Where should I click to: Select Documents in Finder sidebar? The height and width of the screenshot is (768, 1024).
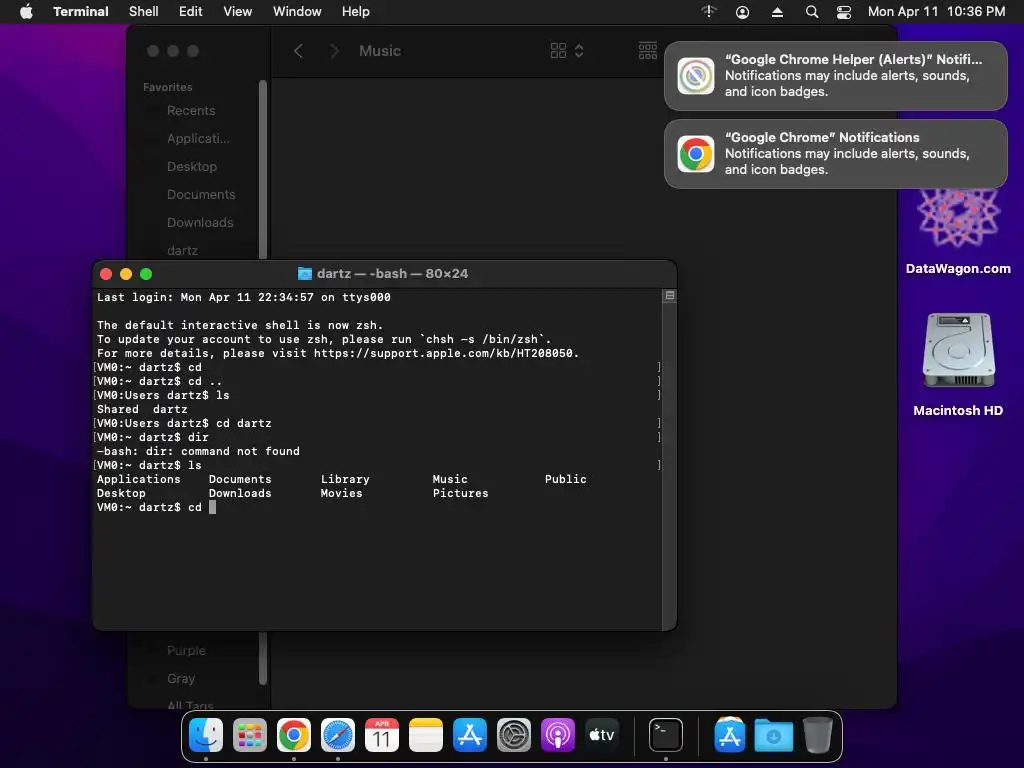coord(200,195)
